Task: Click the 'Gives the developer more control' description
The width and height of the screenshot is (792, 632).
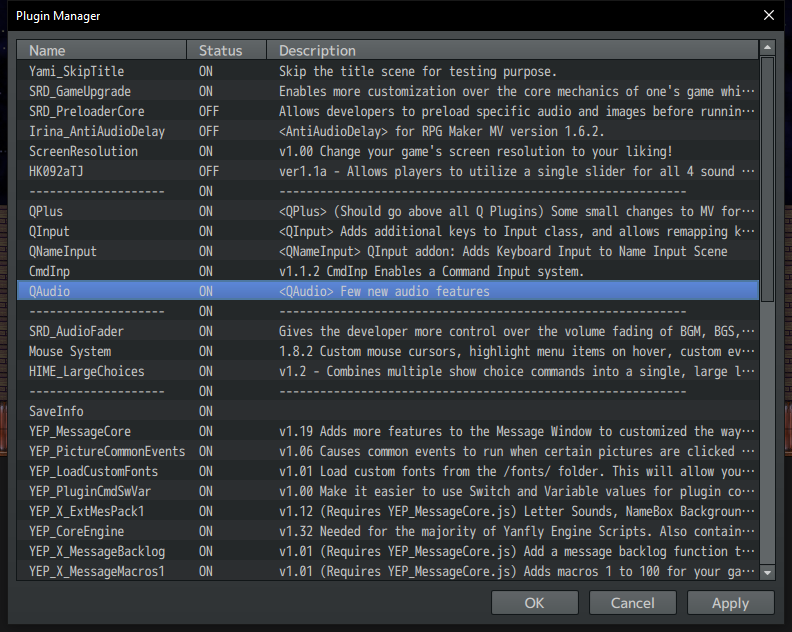Action: coord(516,331)
